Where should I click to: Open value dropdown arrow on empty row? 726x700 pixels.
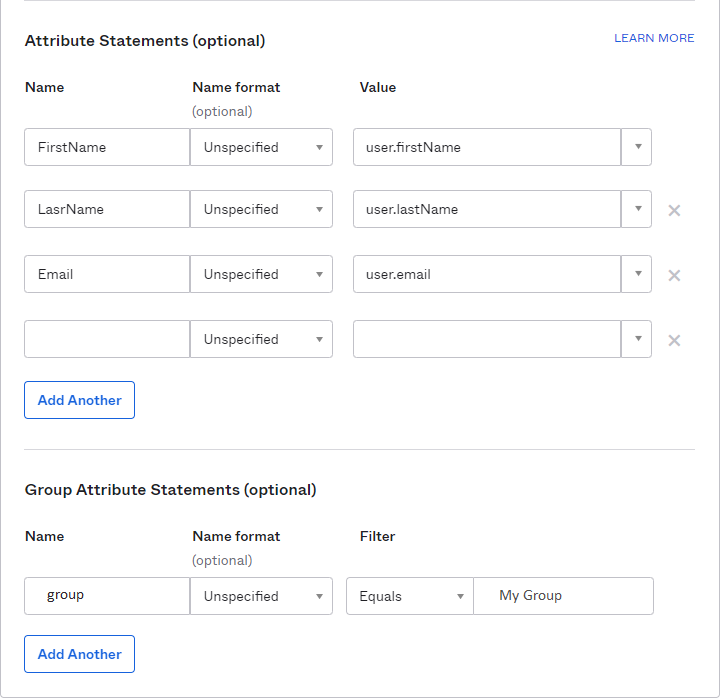637,339
